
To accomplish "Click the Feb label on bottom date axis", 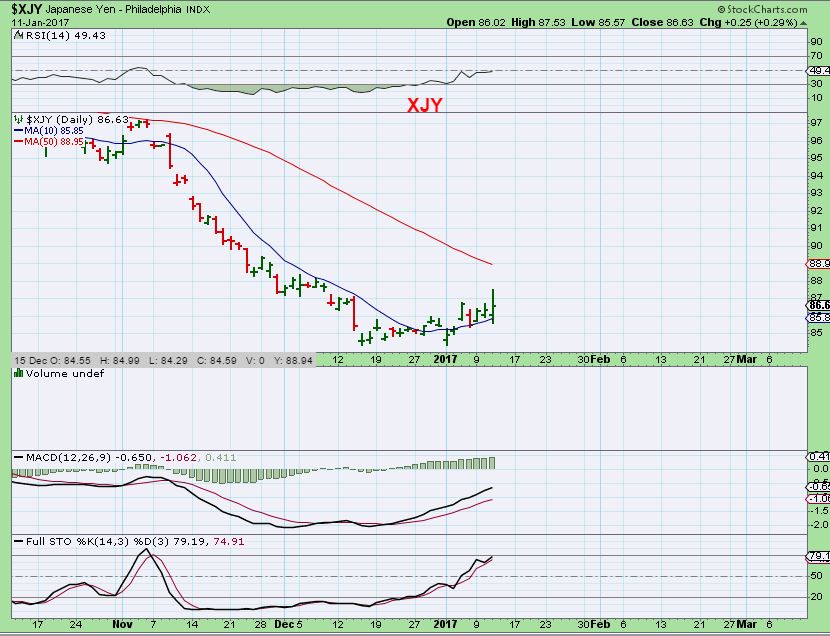I will (600, 622).
